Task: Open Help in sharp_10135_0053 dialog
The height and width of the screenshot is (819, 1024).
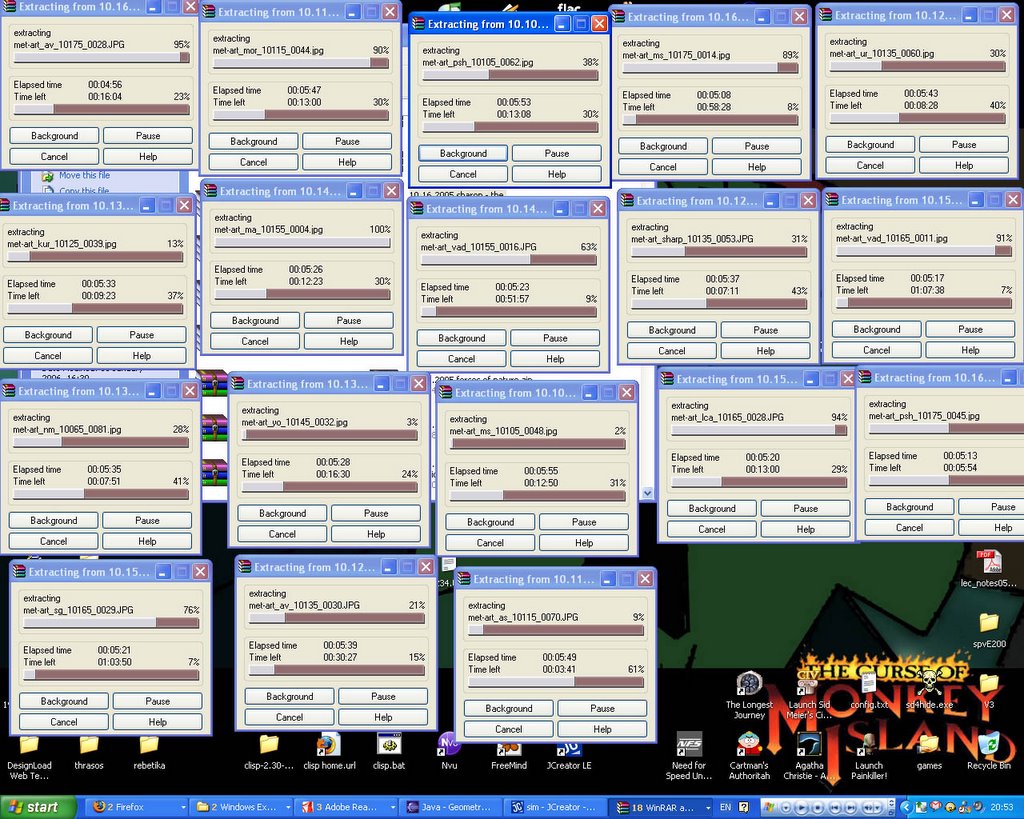Action: coord(765,351)
